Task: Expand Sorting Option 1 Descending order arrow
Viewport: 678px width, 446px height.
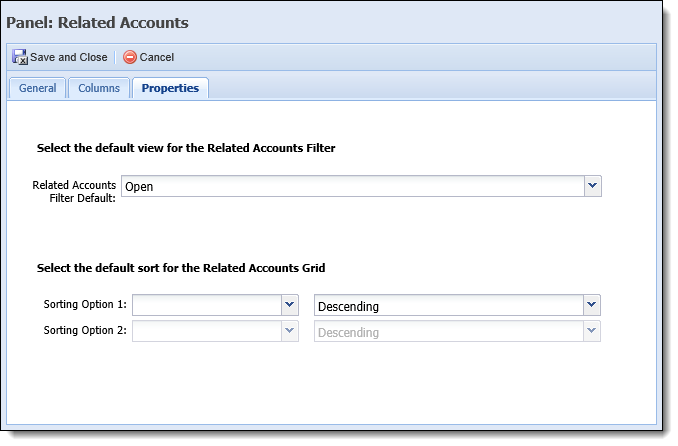Action: (592, 305)
